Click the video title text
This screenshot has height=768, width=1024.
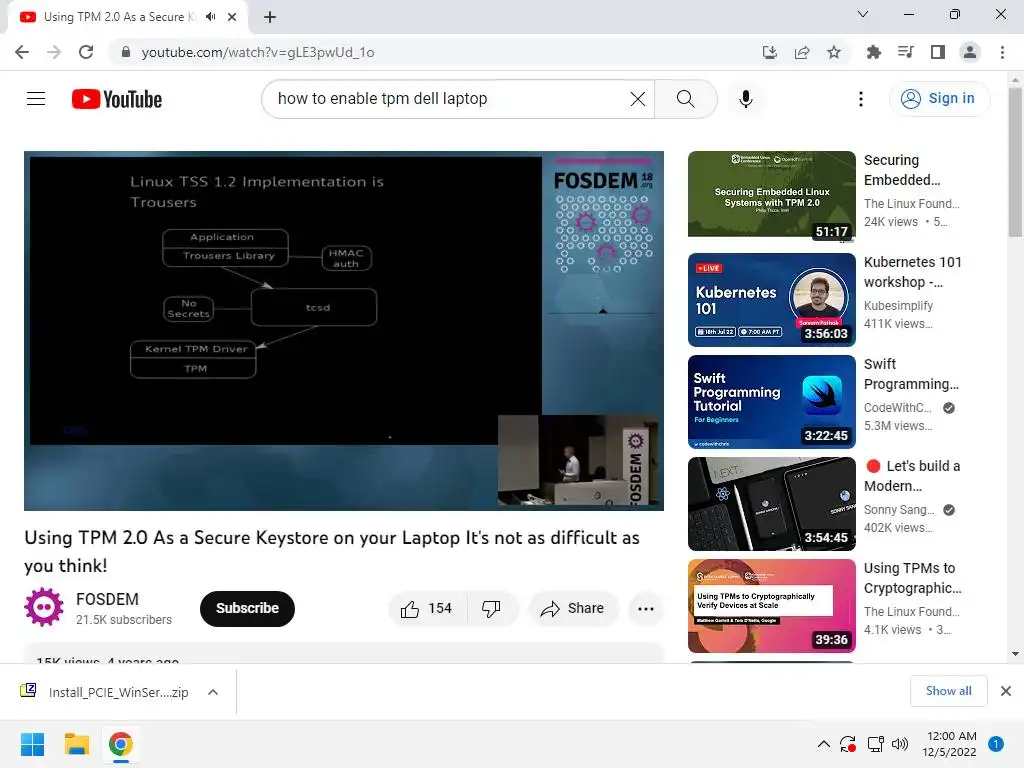pyautogui.click(x=332, y=551)
